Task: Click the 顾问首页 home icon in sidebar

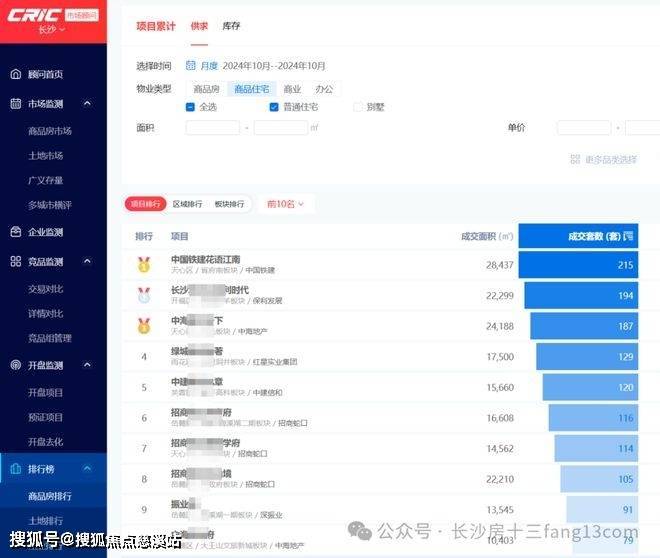Action: point(16,74)
